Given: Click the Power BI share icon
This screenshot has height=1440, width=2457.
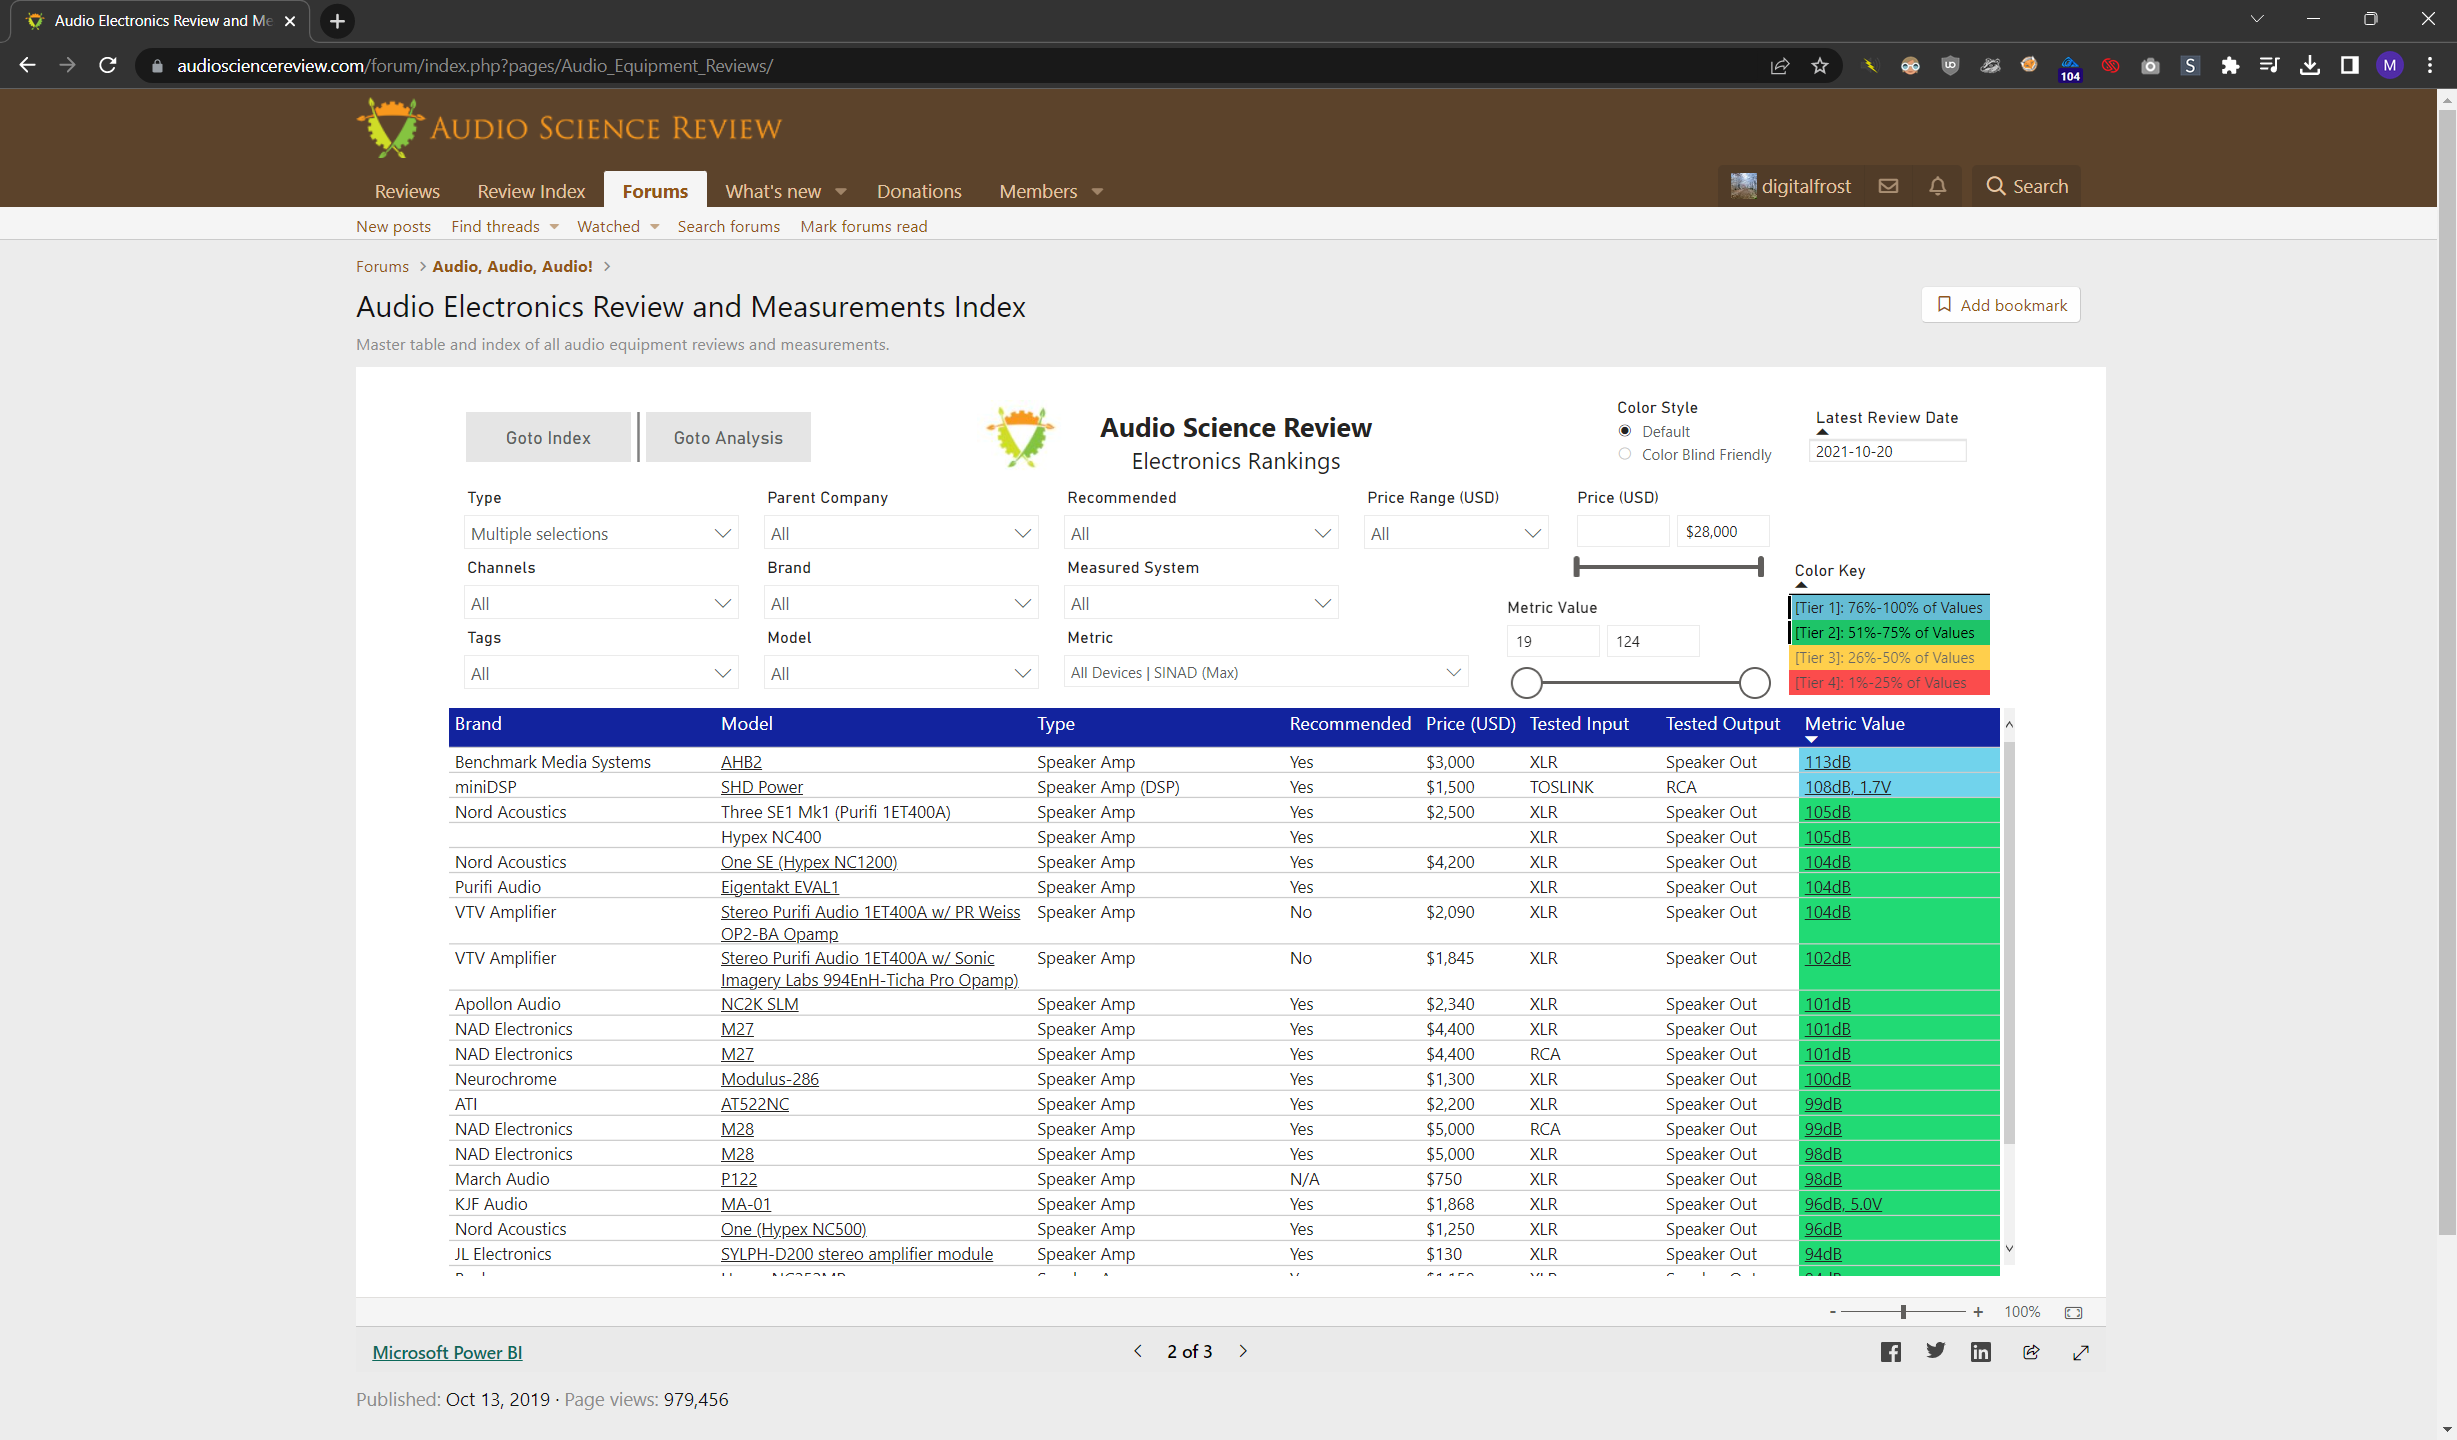Looking at the screenshot, I should pyautogui.click(x=2031, y=1352).
